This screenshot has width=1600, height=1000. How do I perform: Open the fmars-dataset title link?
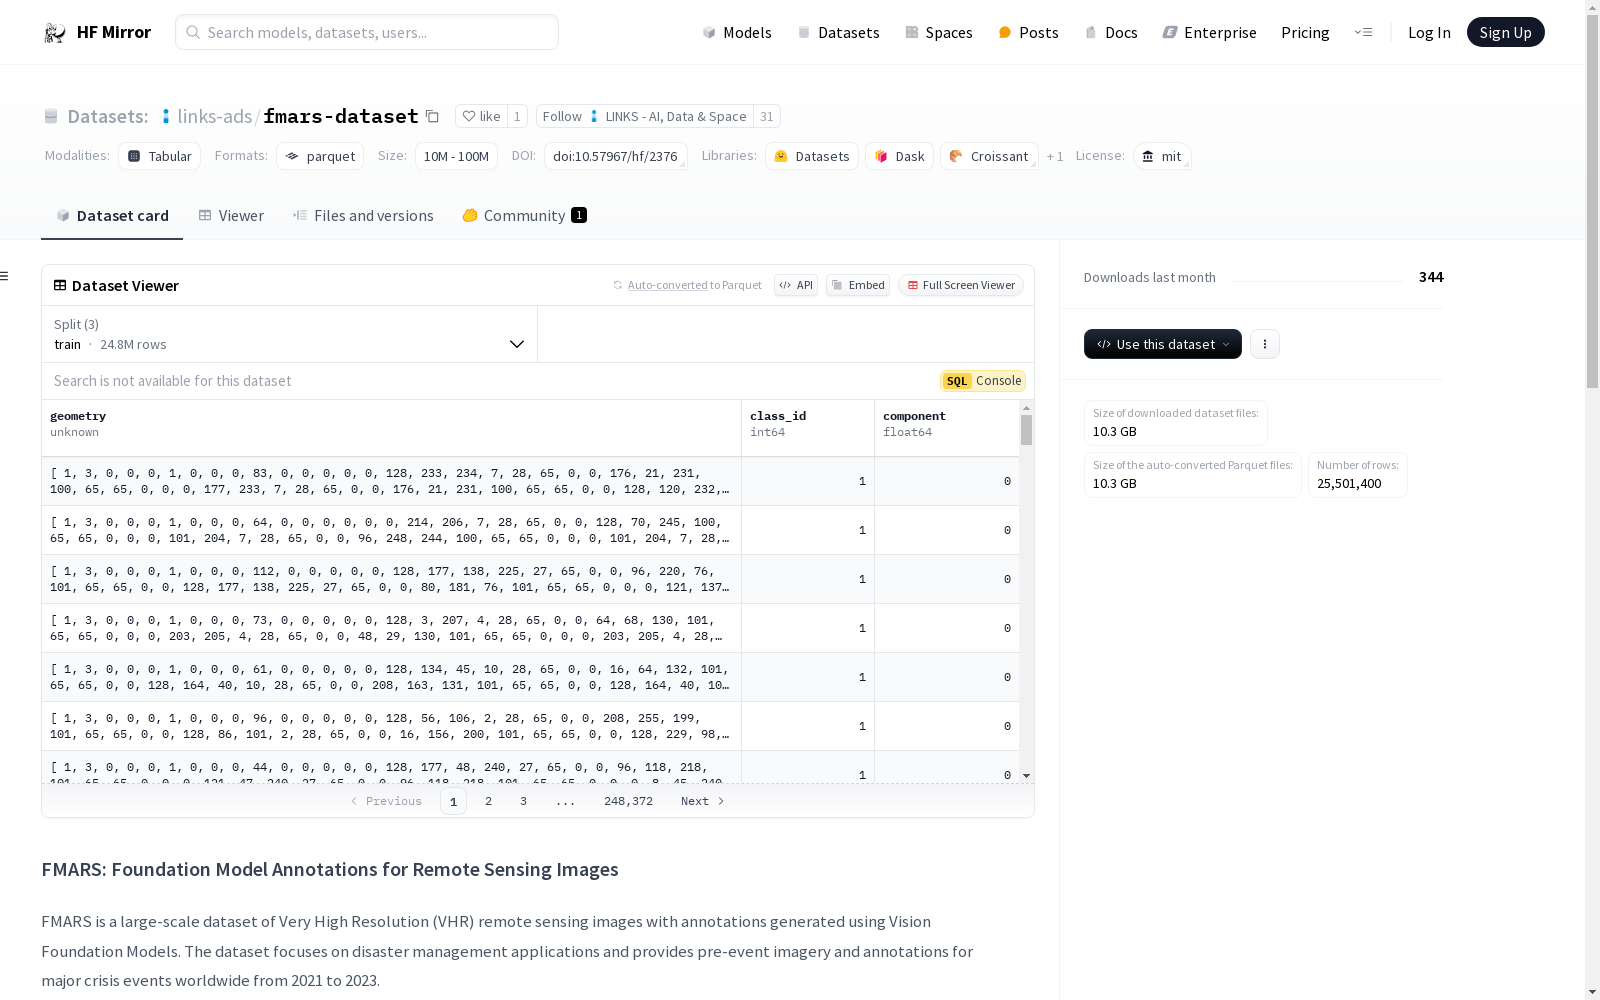click(x=341, y=116)
